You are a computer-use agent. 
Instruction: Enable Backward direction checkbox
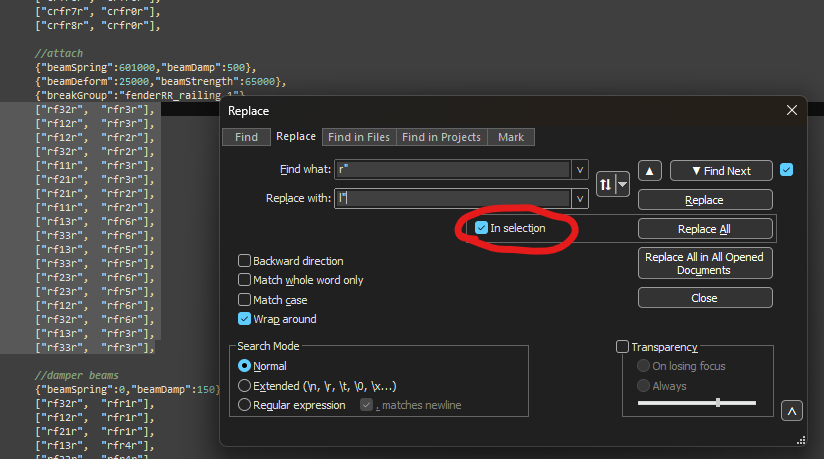[245, 261]
